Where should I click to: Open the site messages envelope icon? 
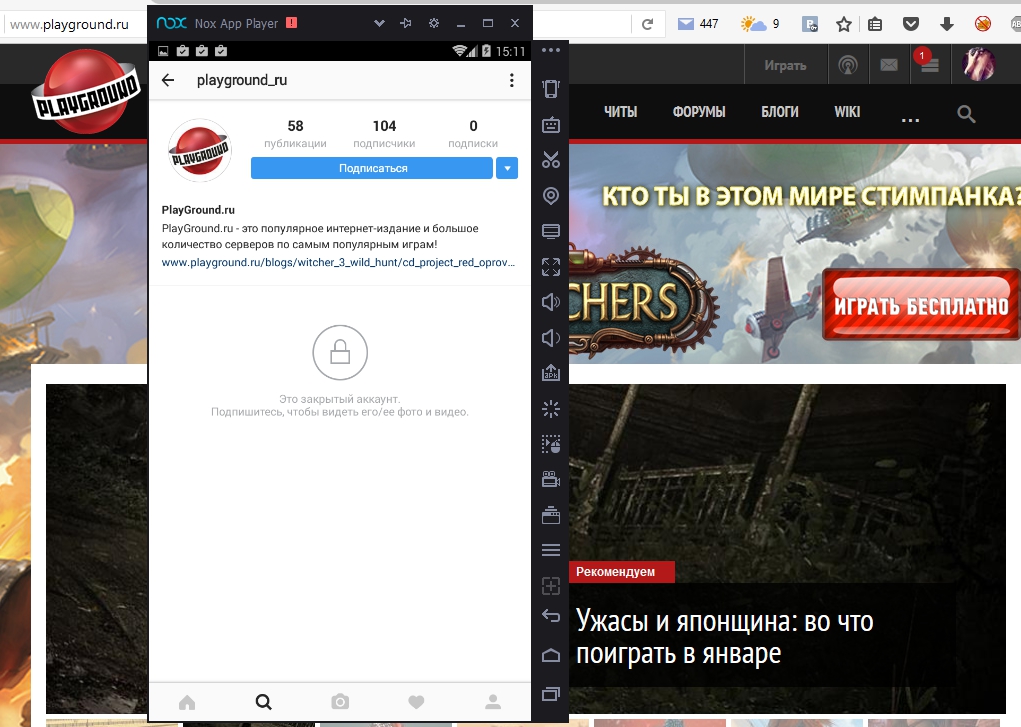pos(889,65)
